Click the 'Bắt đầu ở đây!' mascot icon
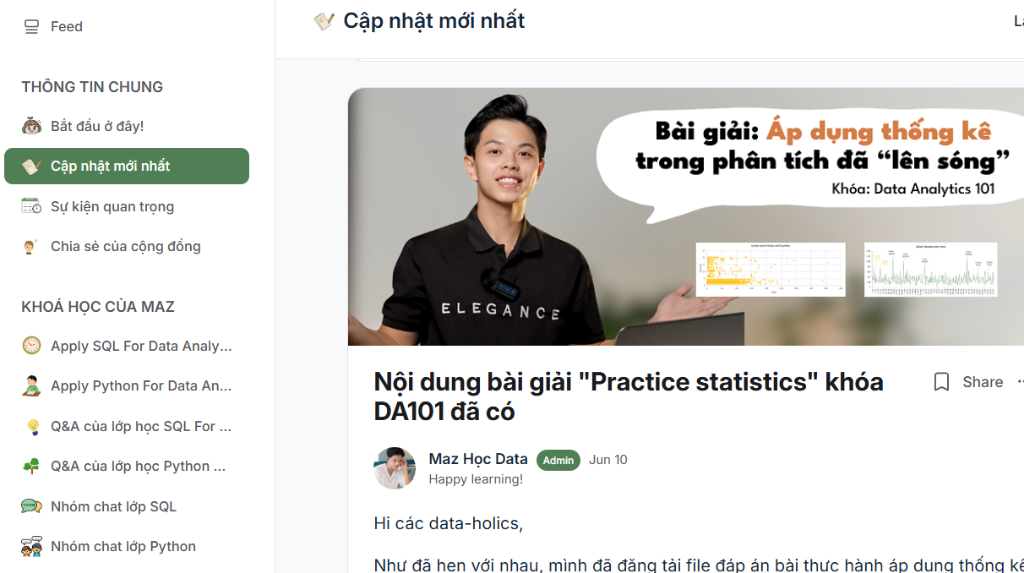1024x573 pixels. pyautogui.click(x=31, y=125)
